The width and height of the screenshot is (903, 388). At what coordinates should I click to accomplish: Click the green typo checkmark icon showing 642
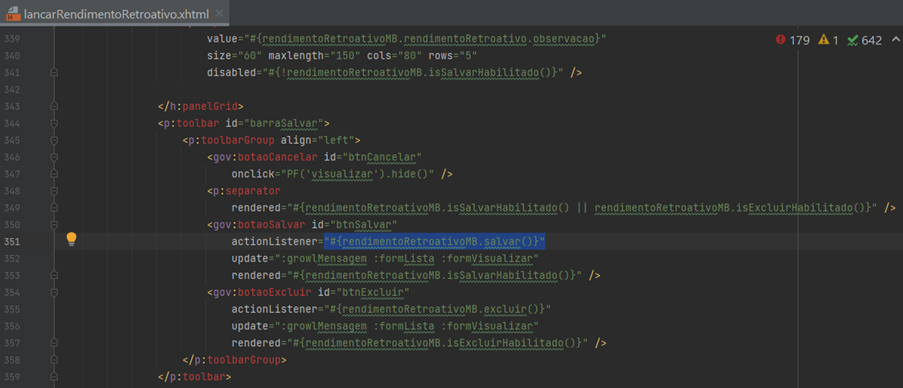[x=853, y=40]
